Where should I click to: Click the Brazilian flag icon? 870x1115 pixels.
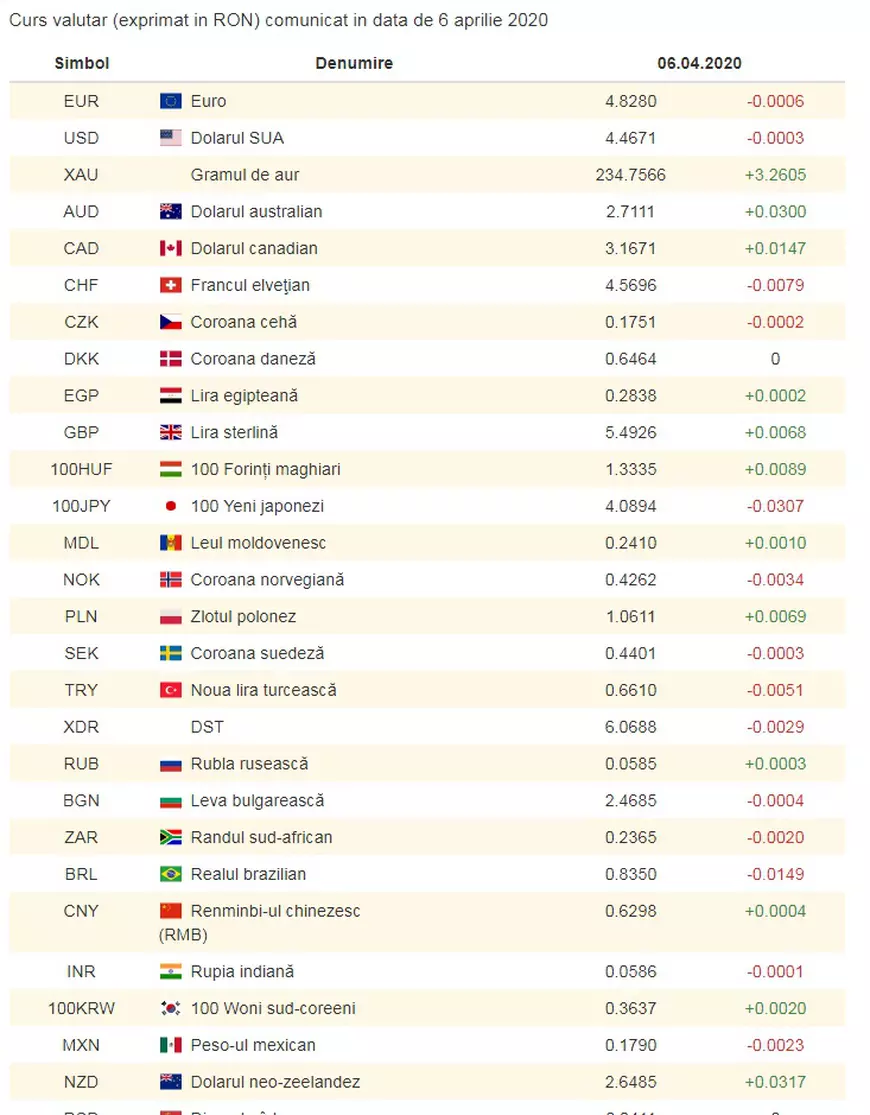(x=170, y=874)
